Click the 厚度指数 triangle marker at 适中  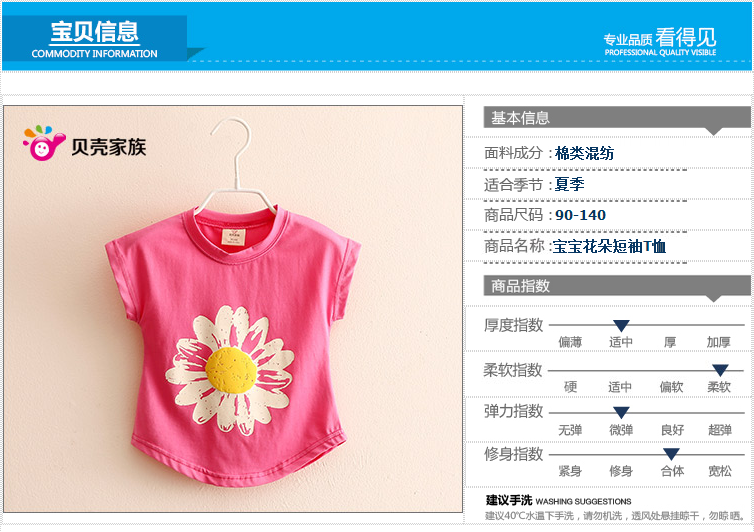pos(621,326)
